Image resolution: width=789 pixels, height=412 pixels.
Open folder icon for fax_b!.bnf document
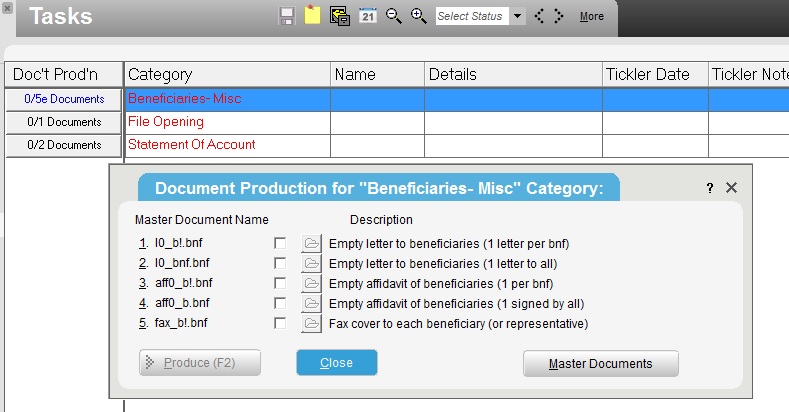[311, 323]
